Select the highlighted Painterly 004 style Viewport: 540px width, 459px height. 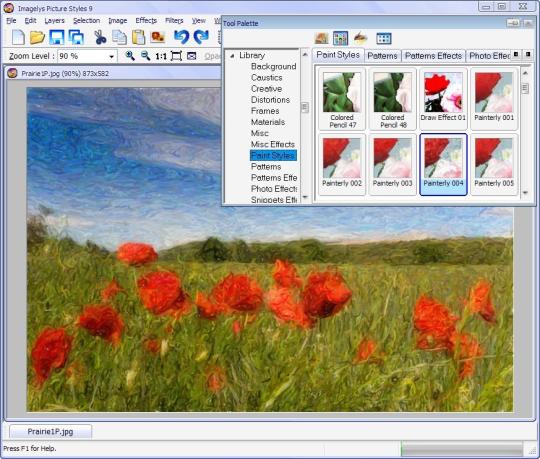[443, 165]
